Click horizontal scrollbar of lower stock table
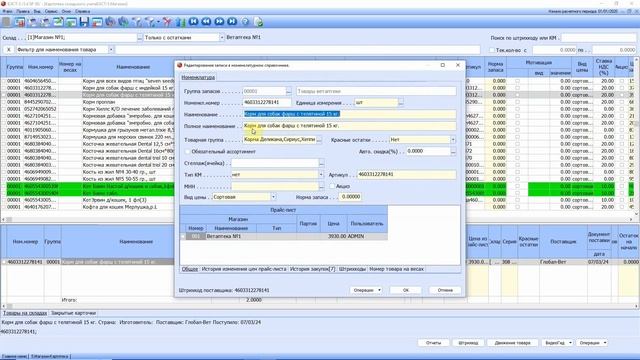Image resolution: width=640 pixels, height=360 pixels. point(318,306)
